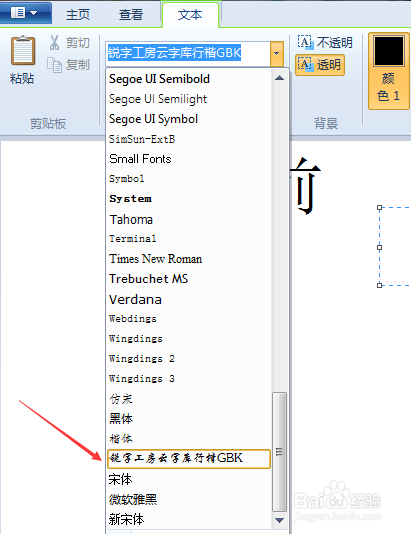Viewport: 411px width, 534px height.
Task: Click the Copy 复制 icon
Action: click(x=54, y=64)
